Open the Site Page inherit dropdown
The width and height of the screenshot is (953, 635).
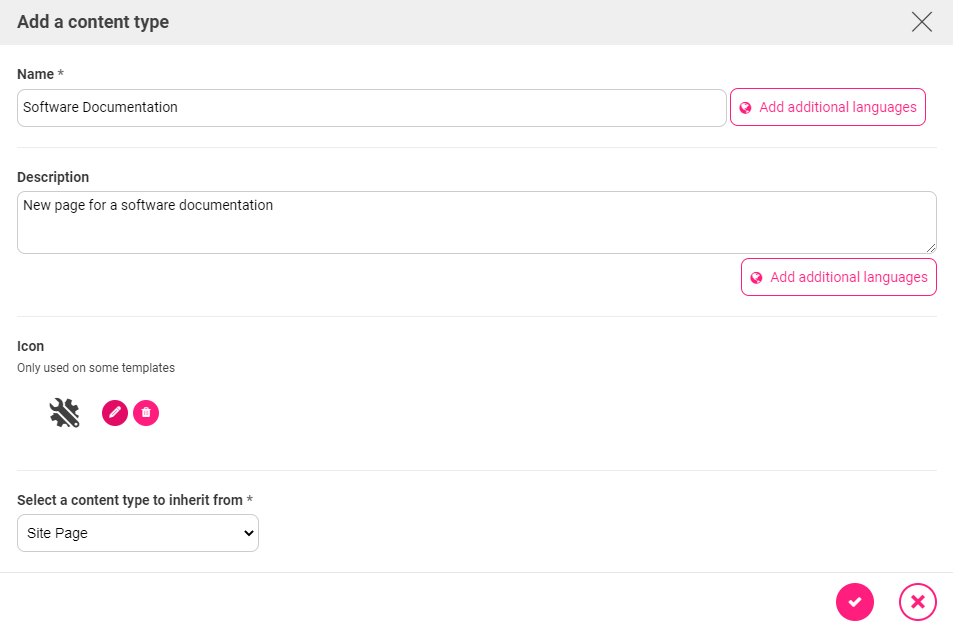[138, 533]
